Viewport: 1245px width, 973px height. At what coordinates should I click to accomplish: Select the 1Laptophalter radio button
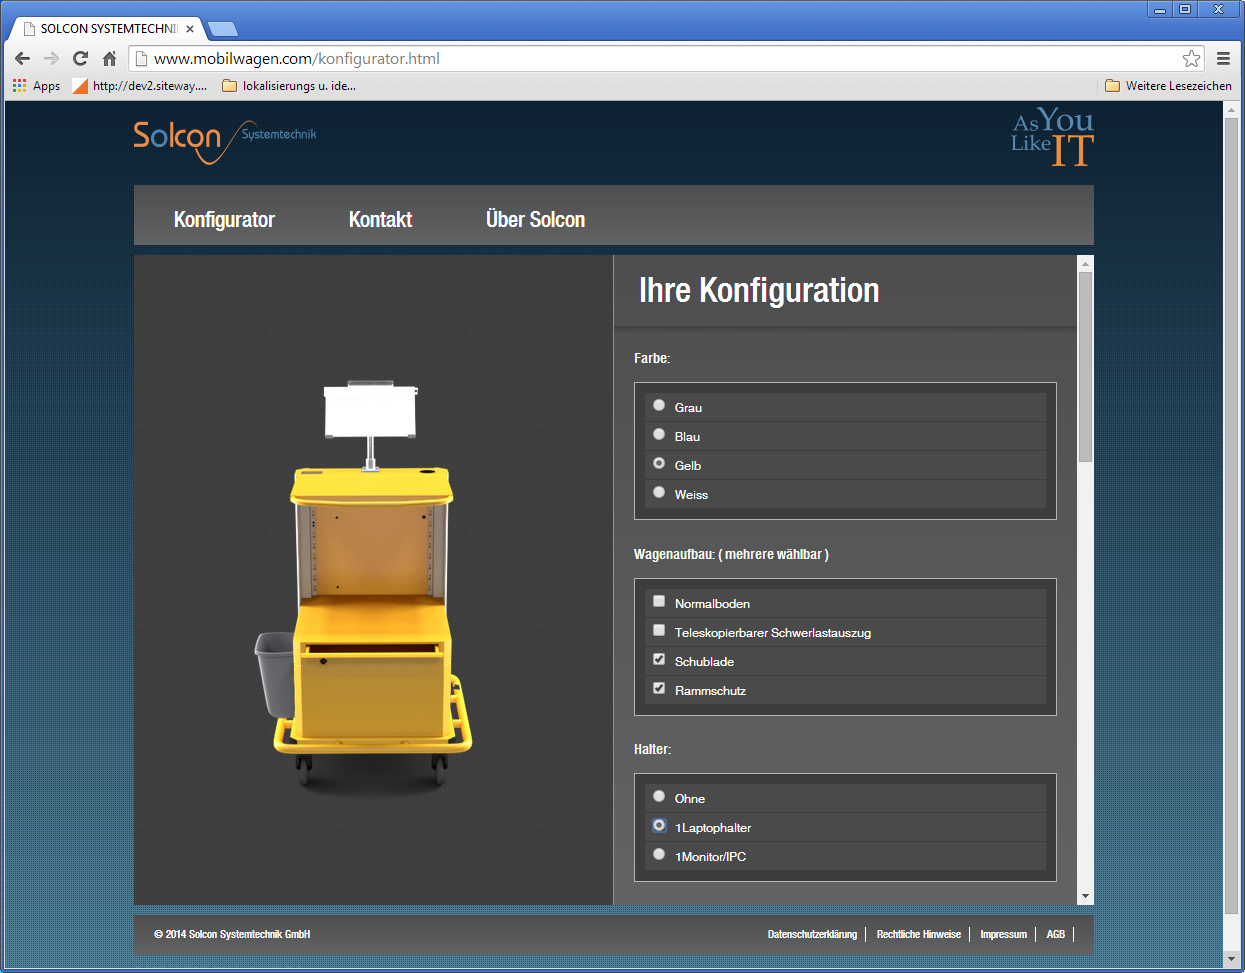(659, 825)
